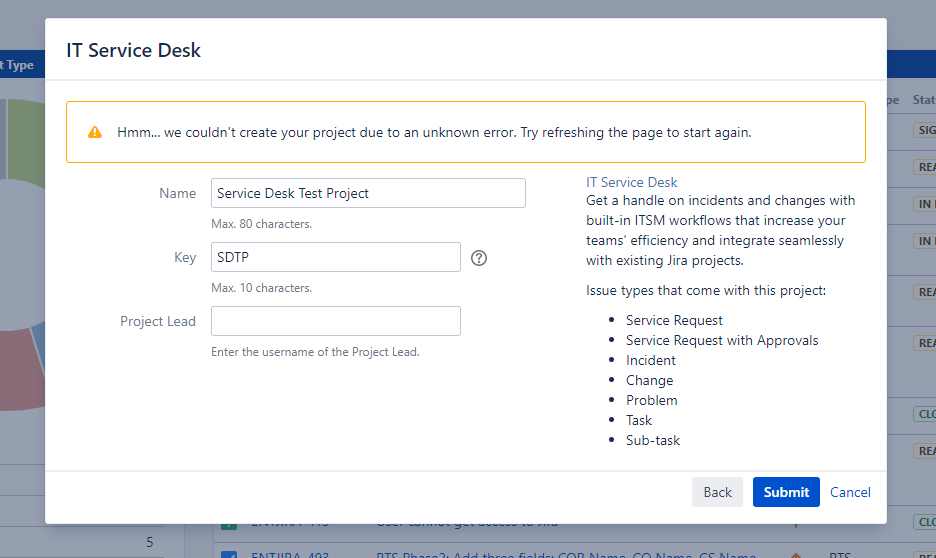Click the warning triangle icon in error banner
Image resolution: width=936 pixels, height=558 pixels.
point(95,132)
